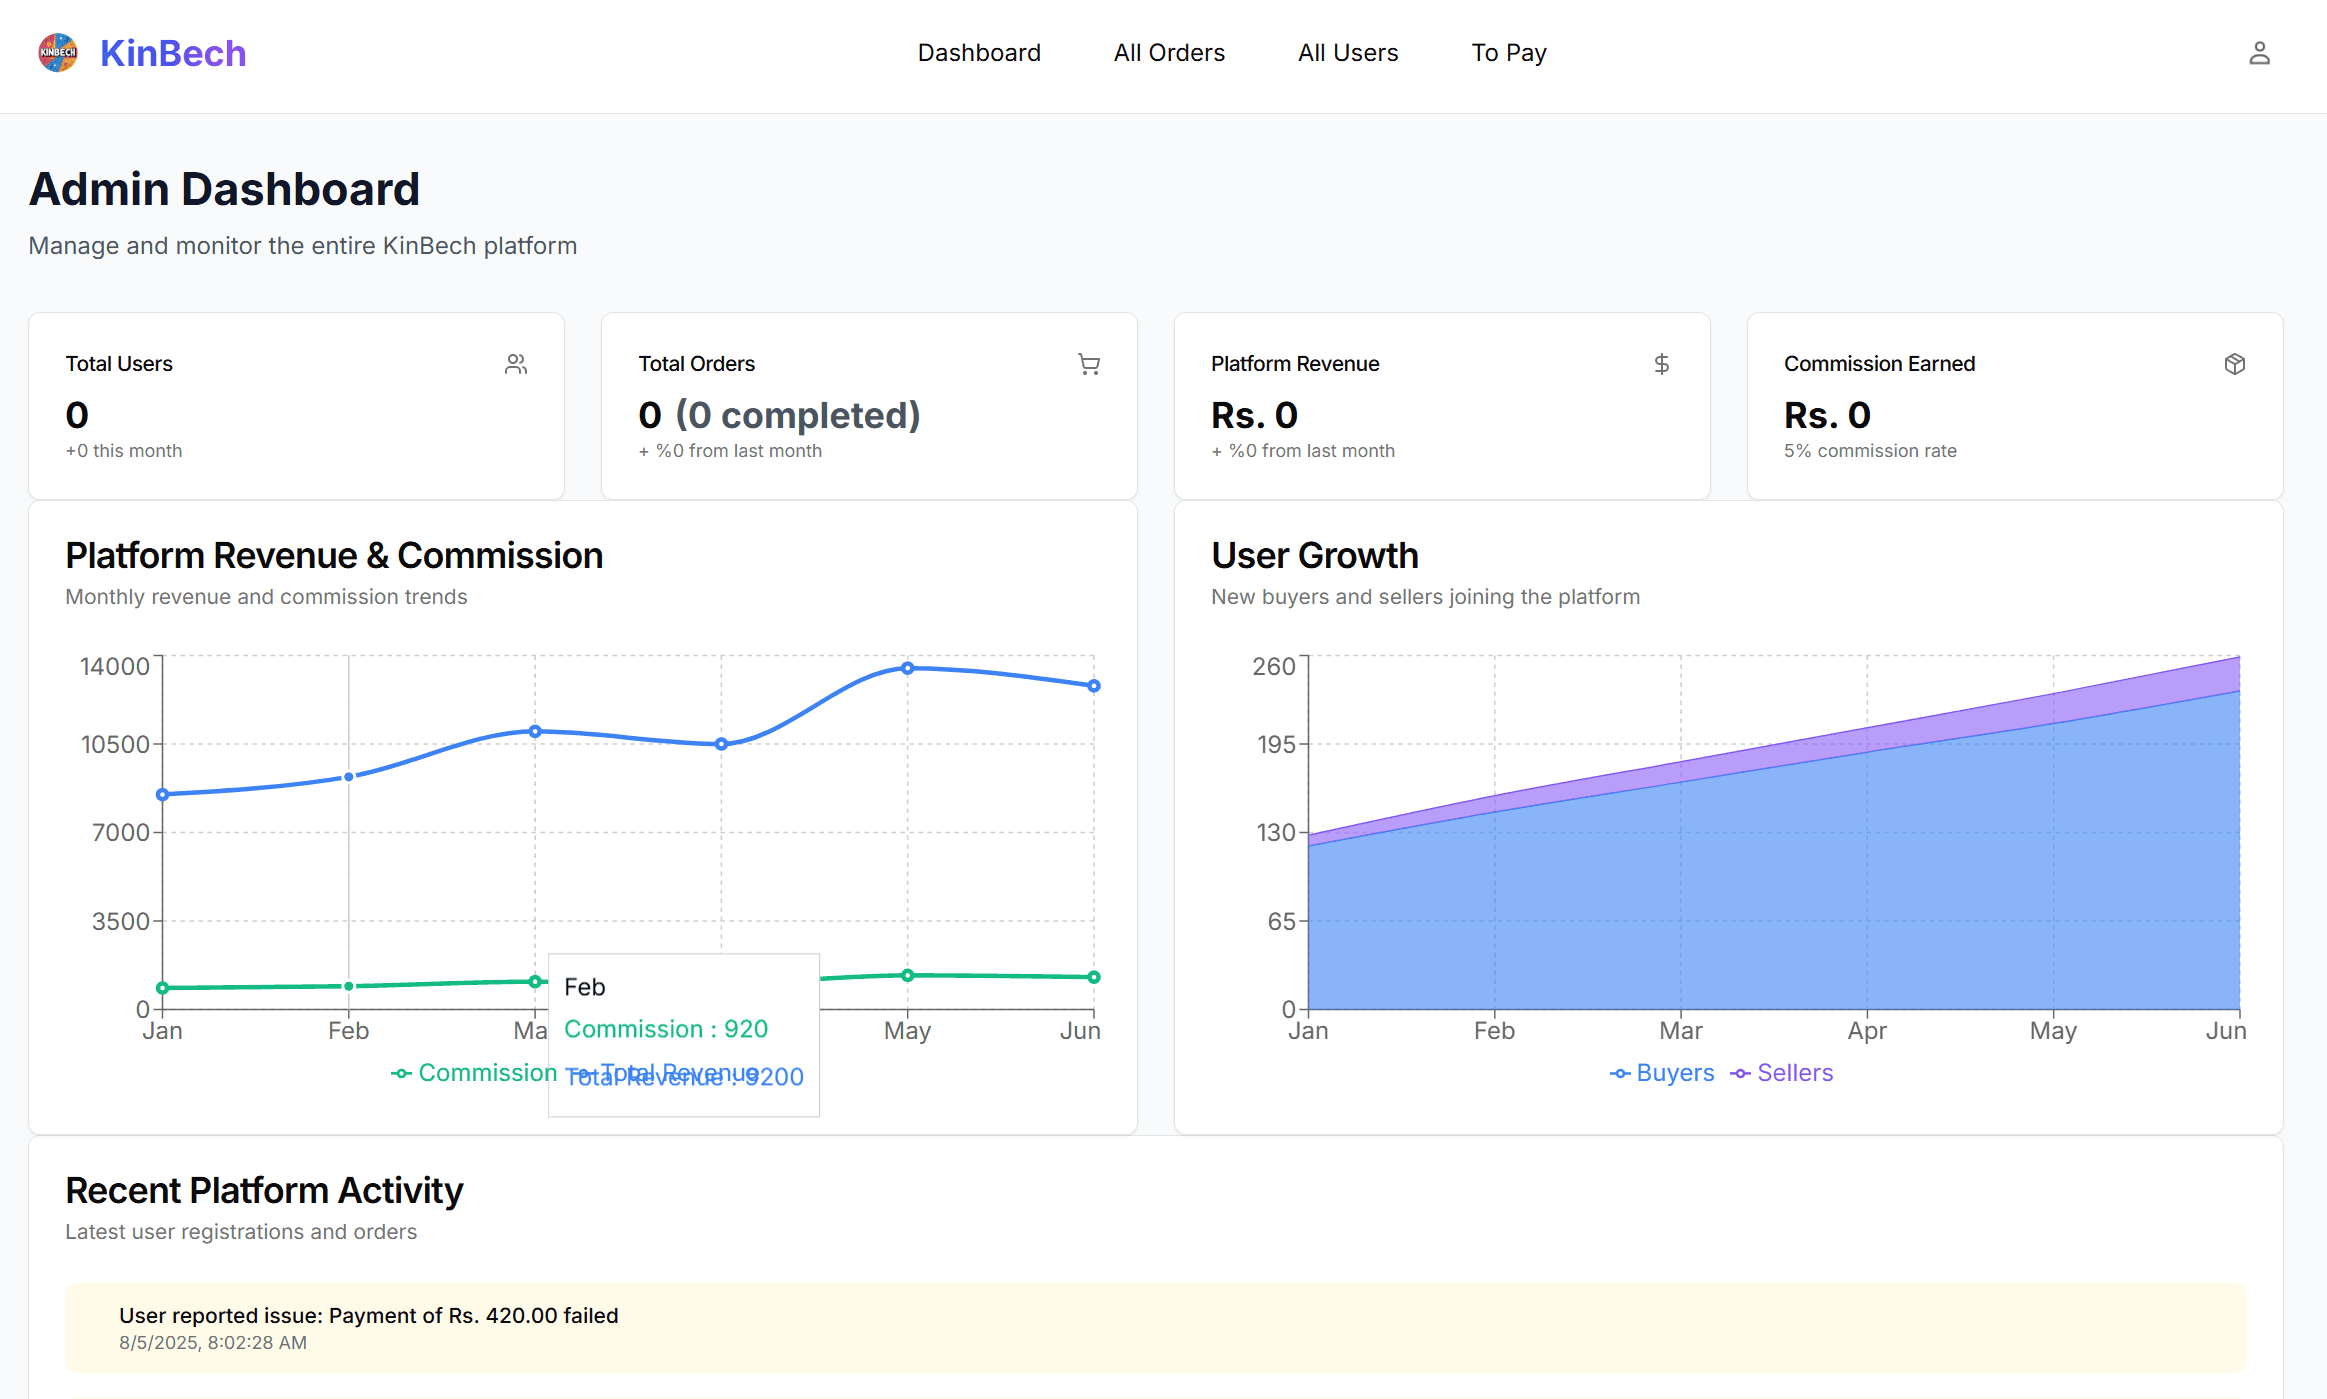Toggle the Commission legend entry
The image size is (2327, 1399).
474,1073
